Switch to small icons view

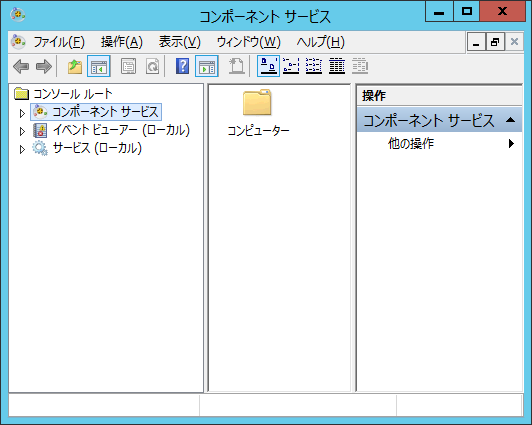[291, 66]
